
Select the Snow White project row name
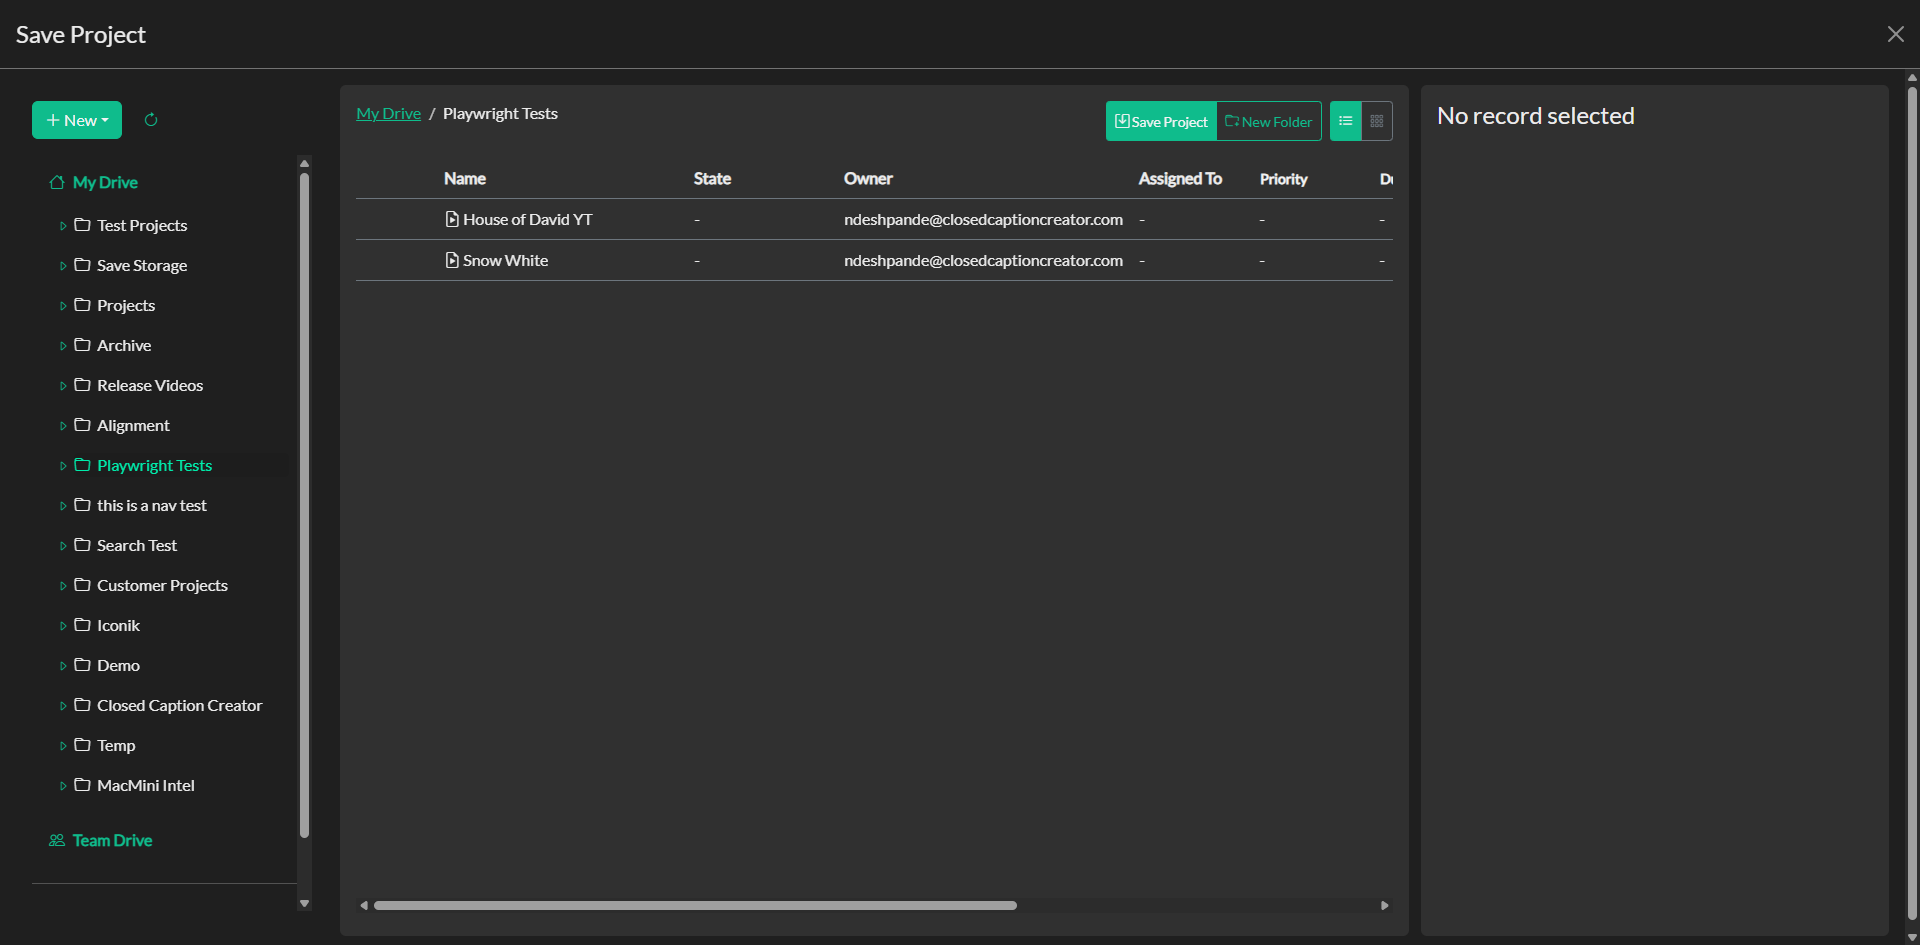pyautogui.click(x=505, y=260)
